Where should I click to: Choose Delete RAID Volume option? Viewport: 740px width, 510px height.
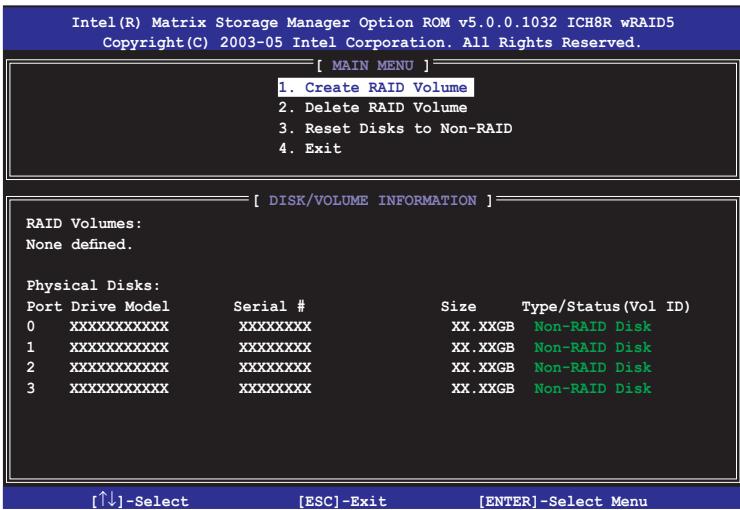click(x=372, y=108)
